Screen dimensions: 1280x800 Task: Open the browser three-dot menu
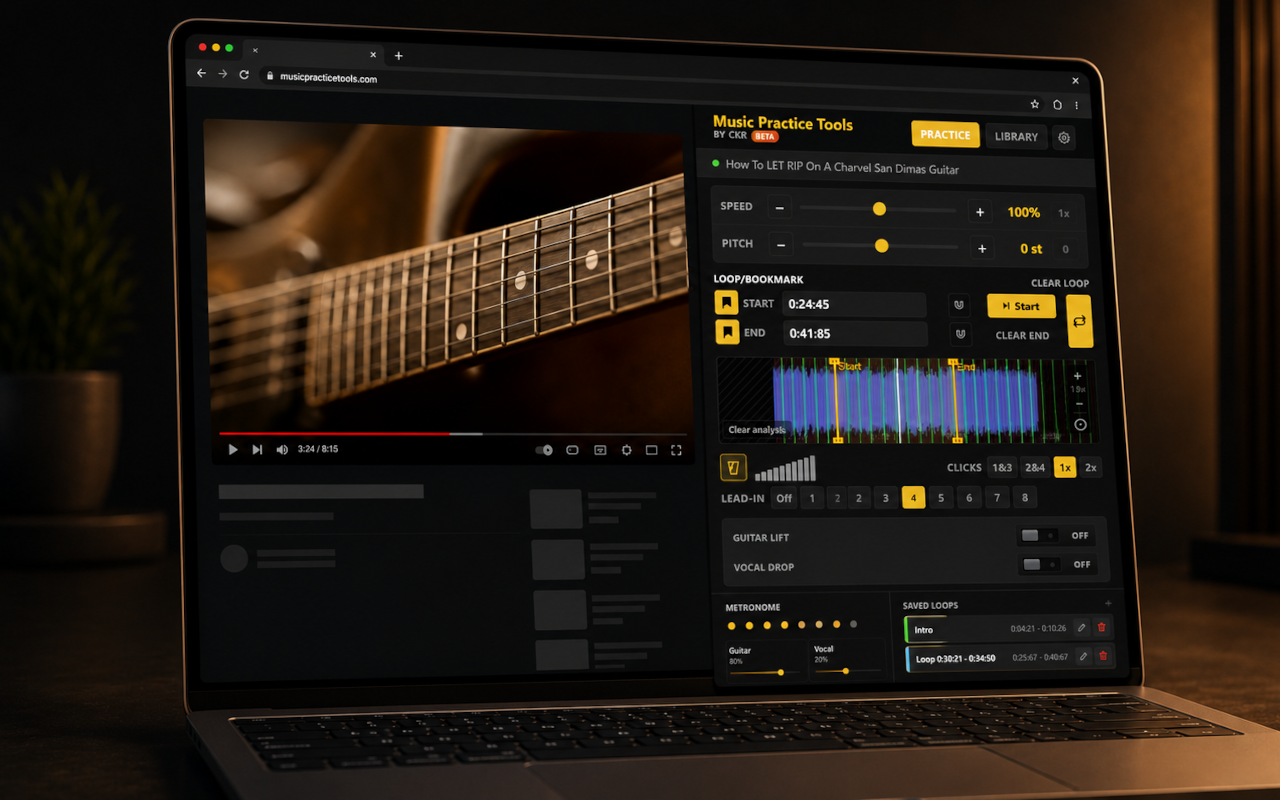click(x=1077, y=105)
